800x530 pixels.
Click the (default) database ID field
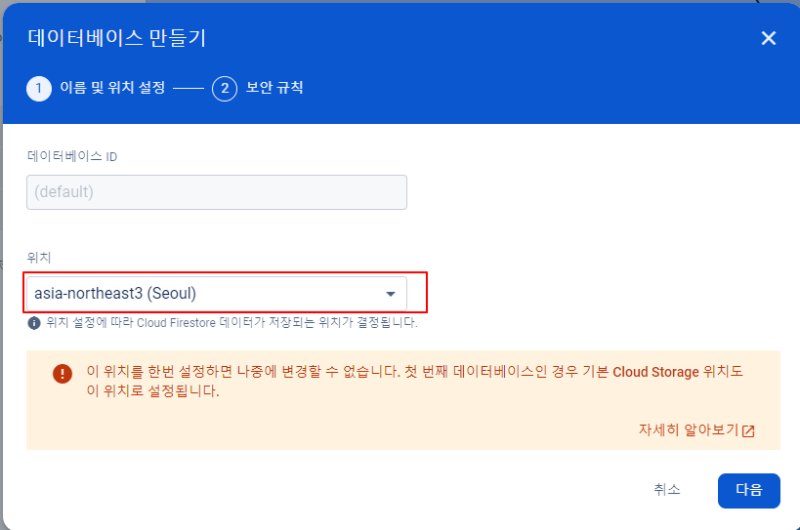tap(217, 192)
